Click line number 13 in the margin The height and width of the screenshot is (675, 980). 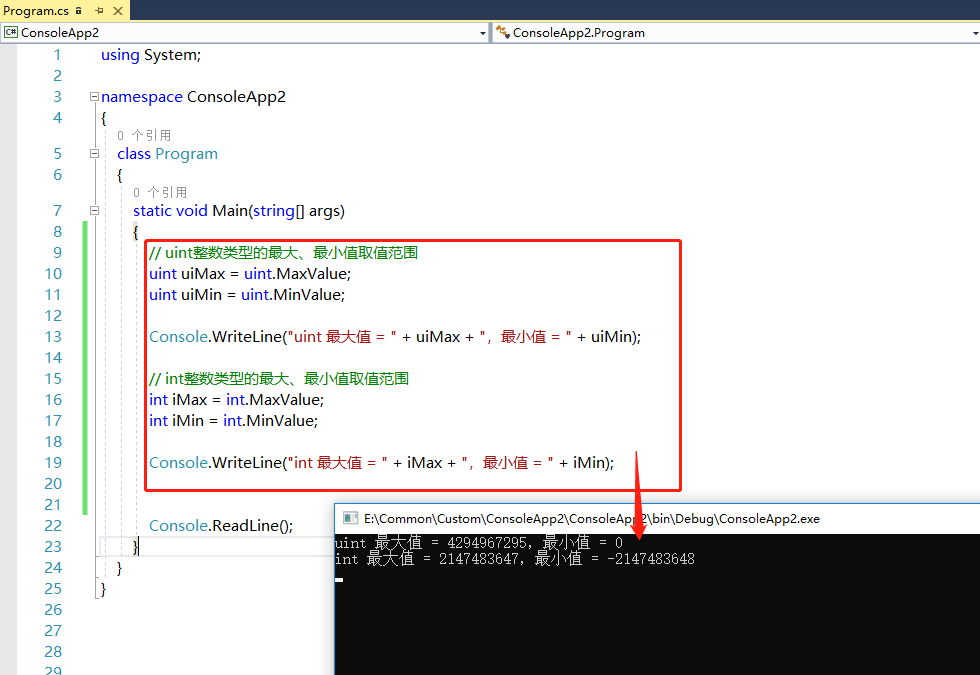pos(52,337)
